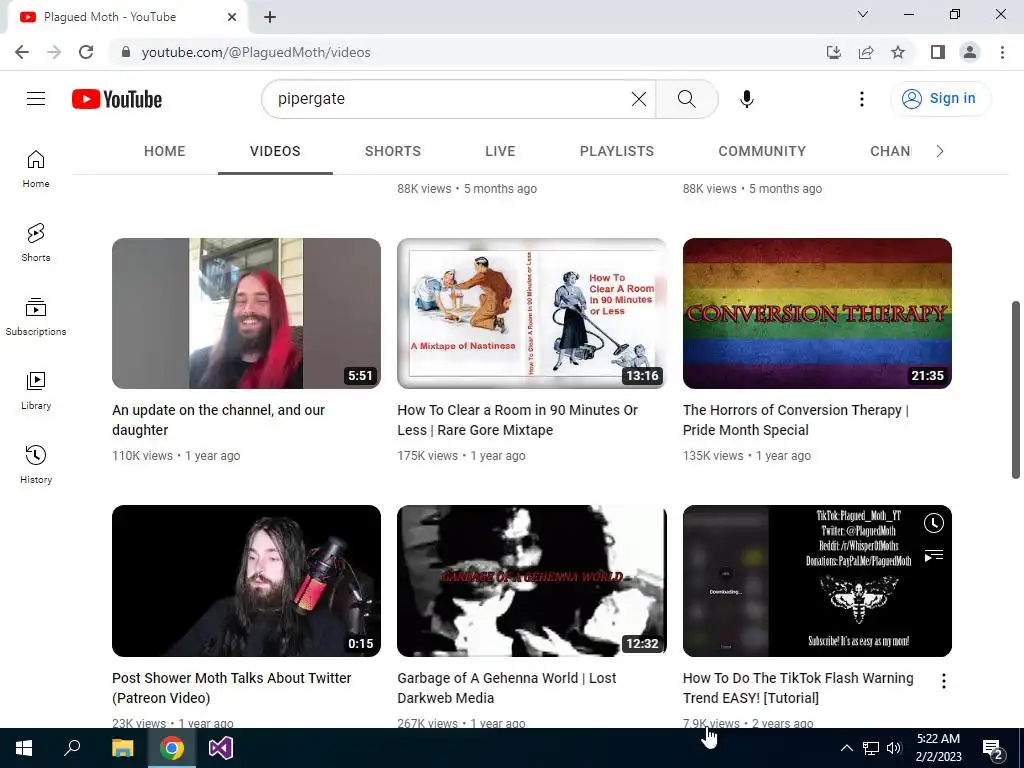Open Chrome tab search dropdown arrow
The image size is (1024, 768).
click(x=863, y=14)
